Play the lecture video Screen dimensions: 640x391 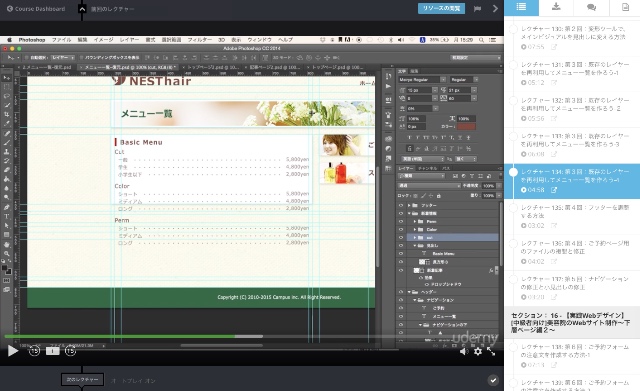pos(13,351)
